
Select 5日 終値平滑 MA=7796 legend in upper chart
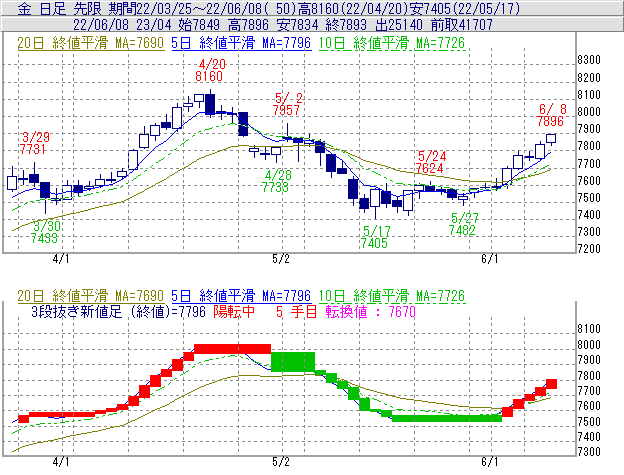241,43
